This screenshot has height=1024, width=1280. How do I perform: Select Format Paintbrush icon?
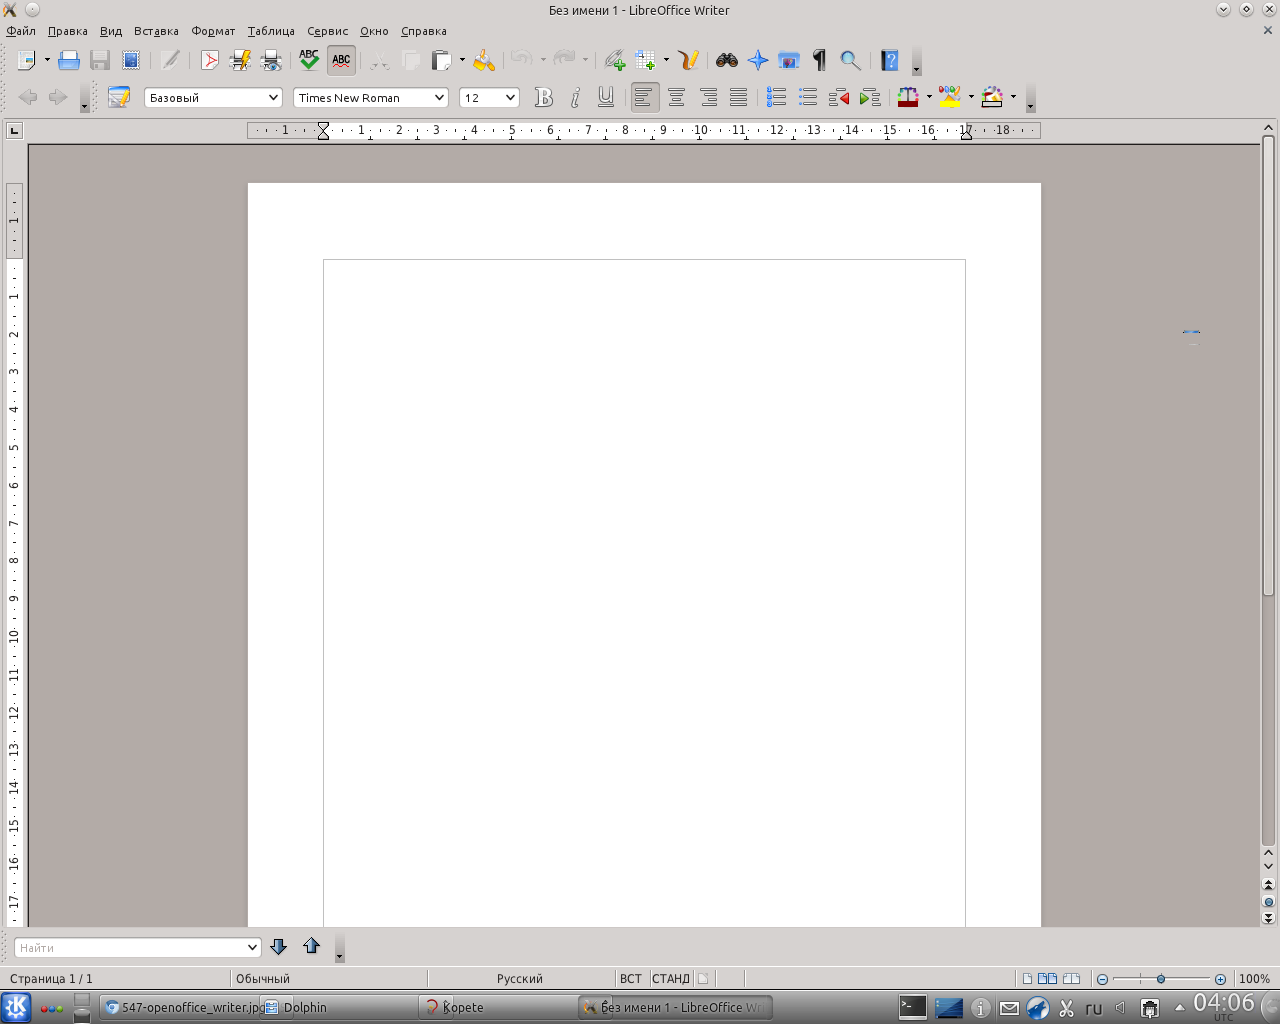484,60
